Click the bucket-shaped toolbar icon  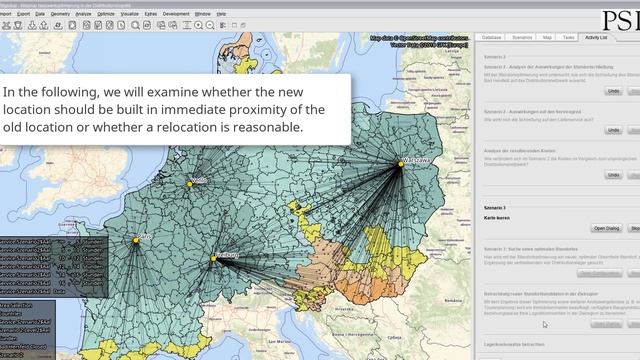(x=18, y=25)
